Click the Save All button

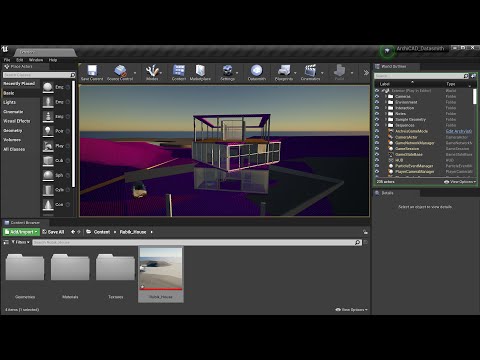coord(53,232)
